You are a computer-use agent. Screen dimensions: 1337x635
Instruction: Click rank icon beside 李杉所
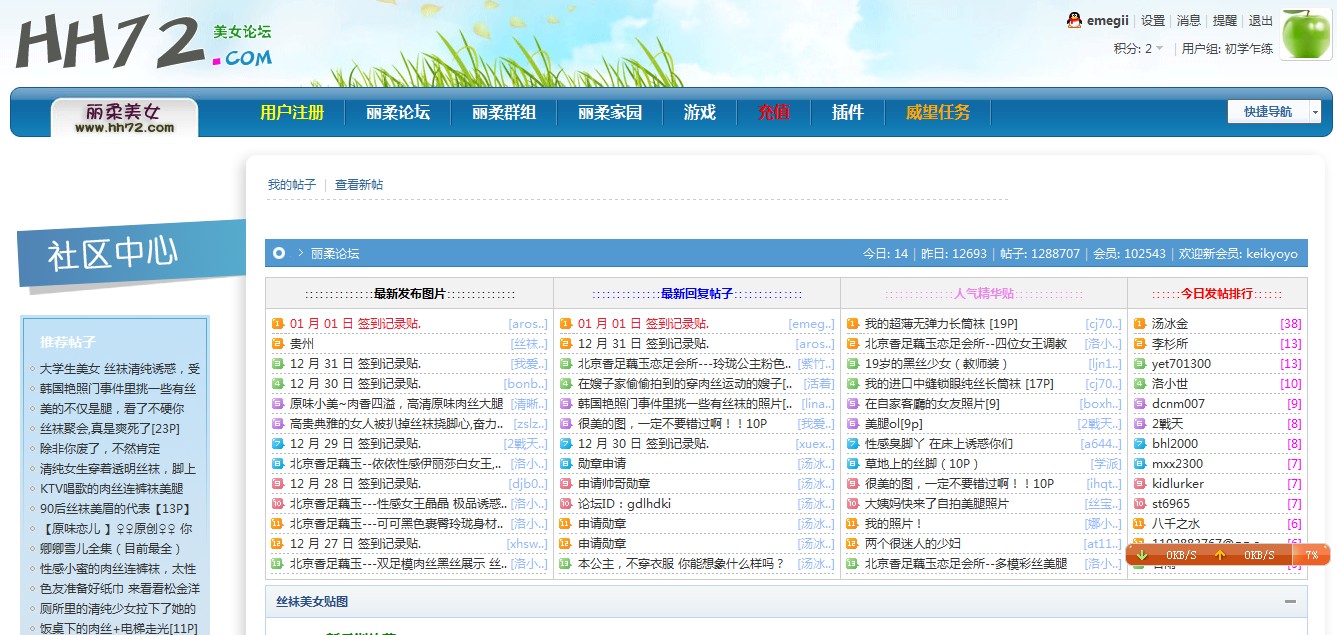point(1140,344)
